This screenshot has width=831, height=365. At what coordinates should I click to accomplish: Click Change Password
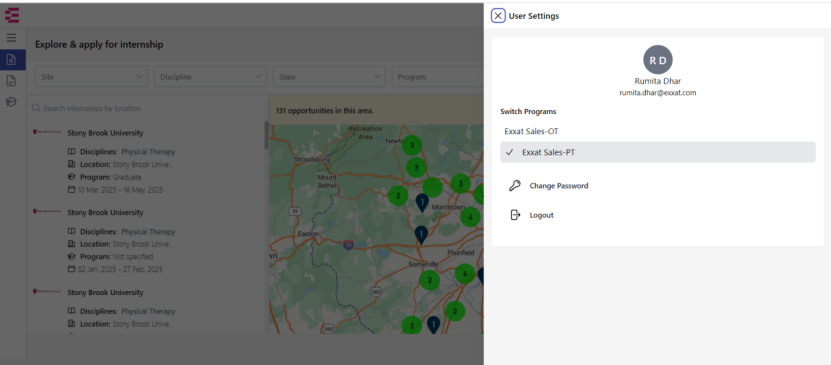559,186
